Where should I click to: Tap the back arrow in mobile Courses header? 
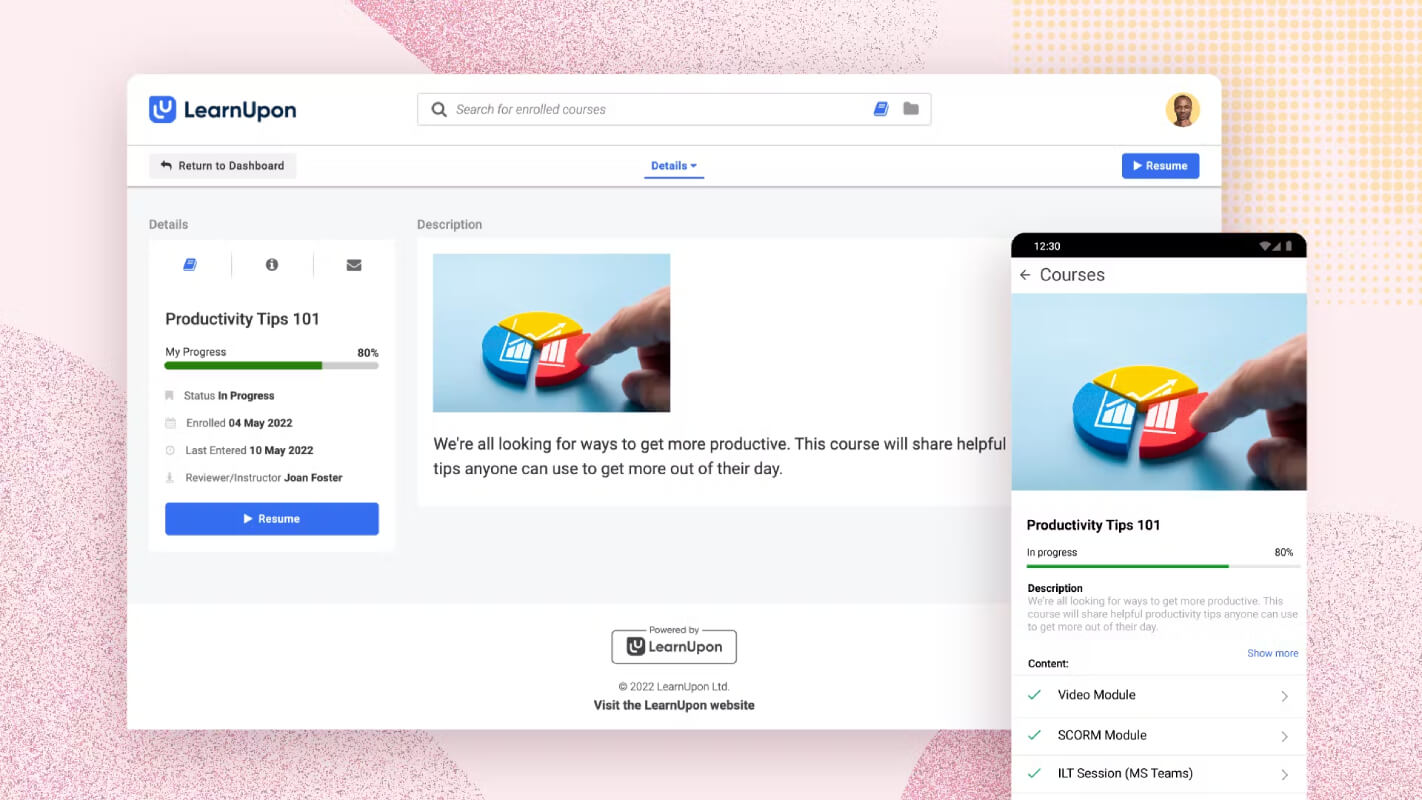point(1025,275)
